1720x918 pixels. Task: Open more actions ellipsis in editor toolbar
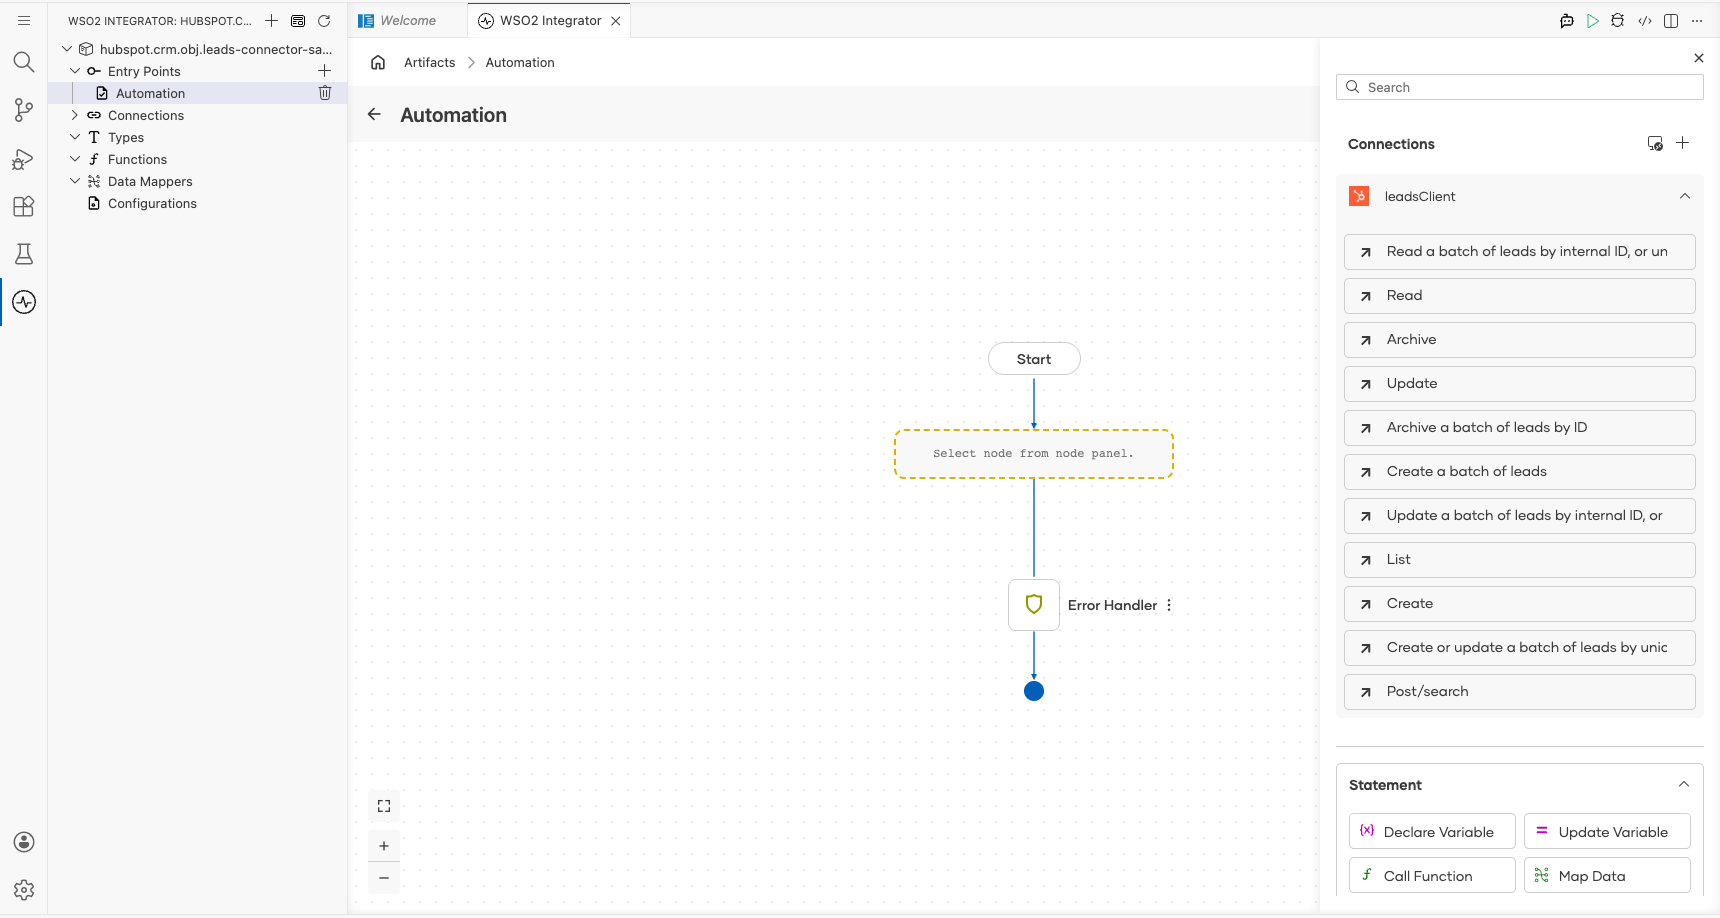(1697, 20)
